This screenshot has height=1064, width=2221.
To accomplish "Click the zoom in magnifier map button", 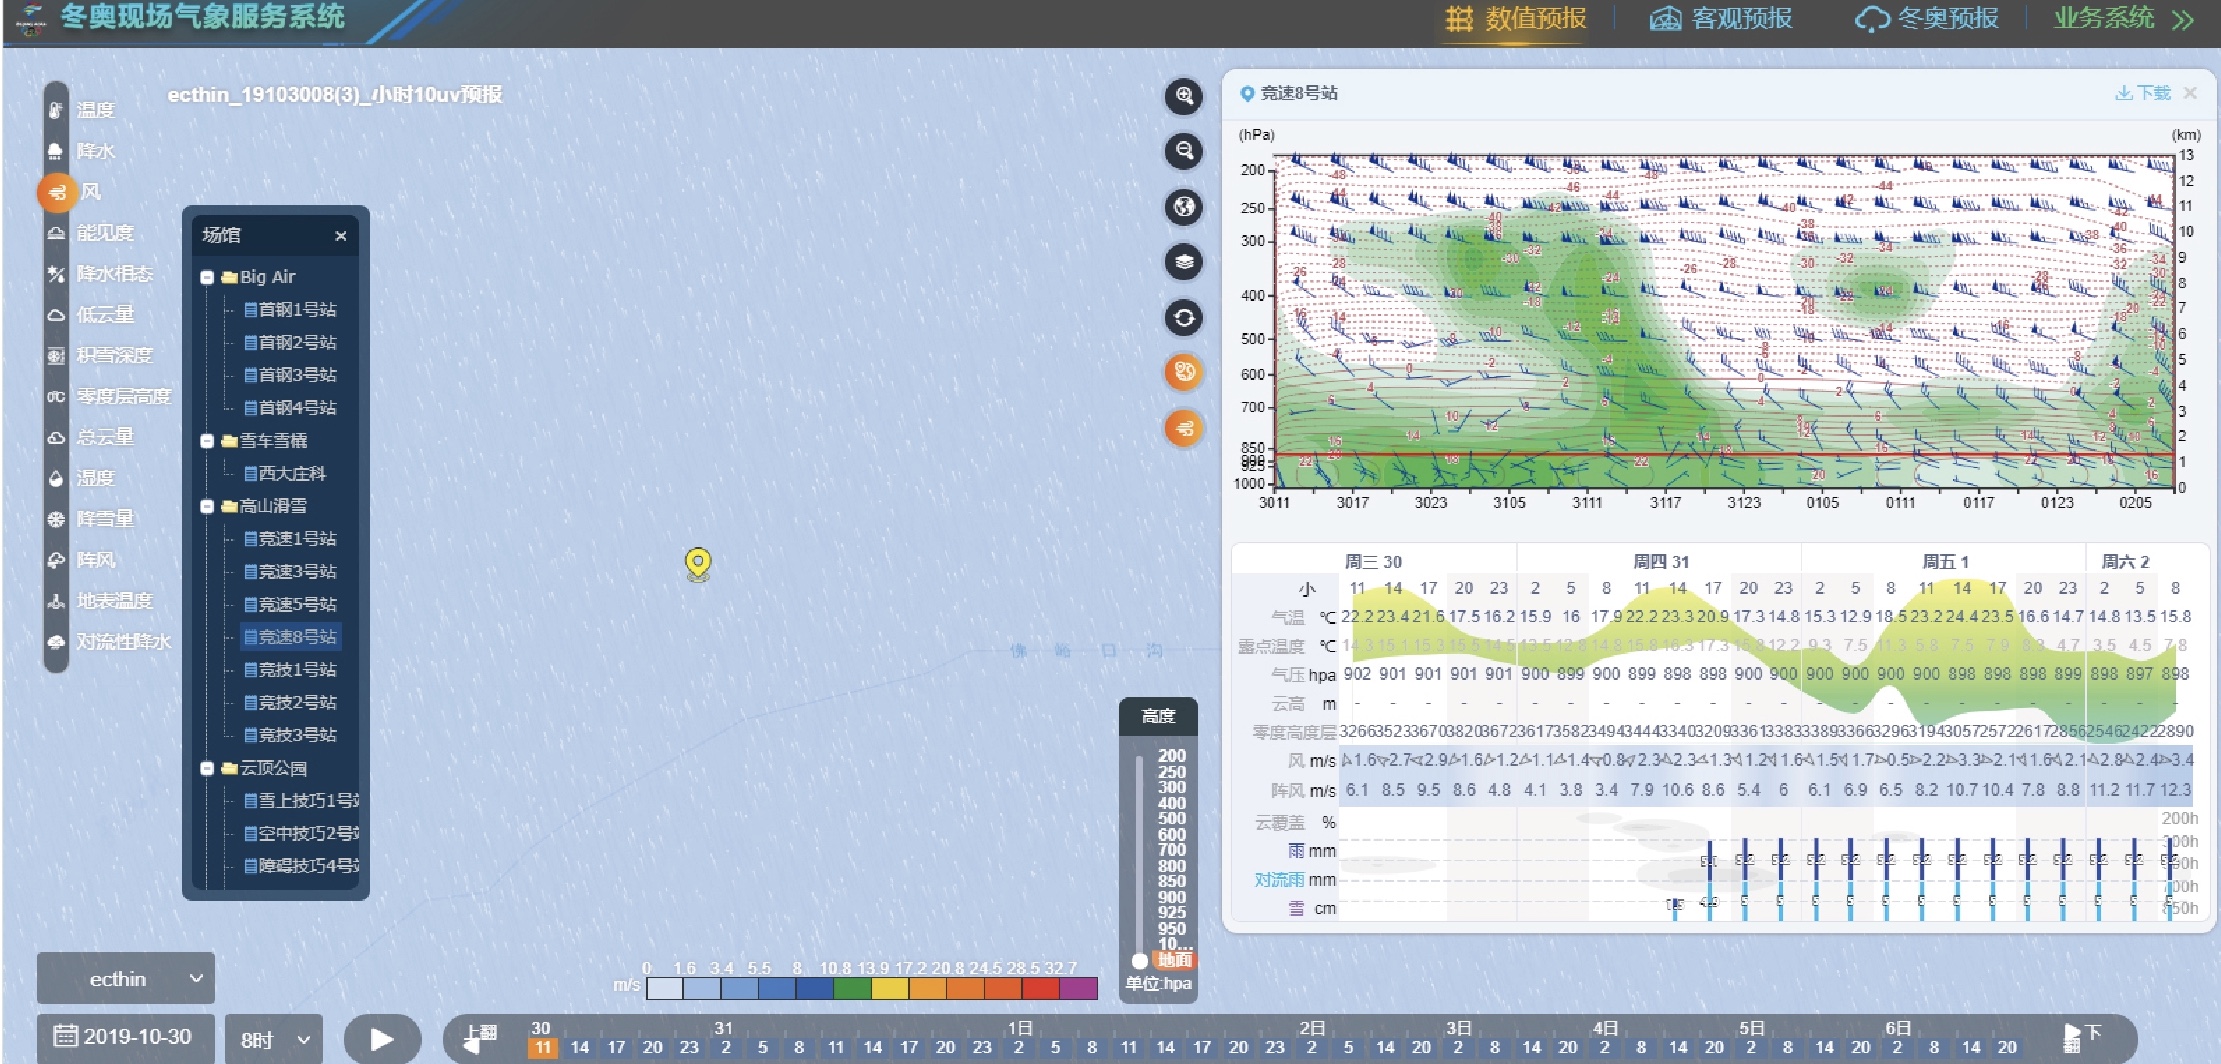I will point(1184,96).
